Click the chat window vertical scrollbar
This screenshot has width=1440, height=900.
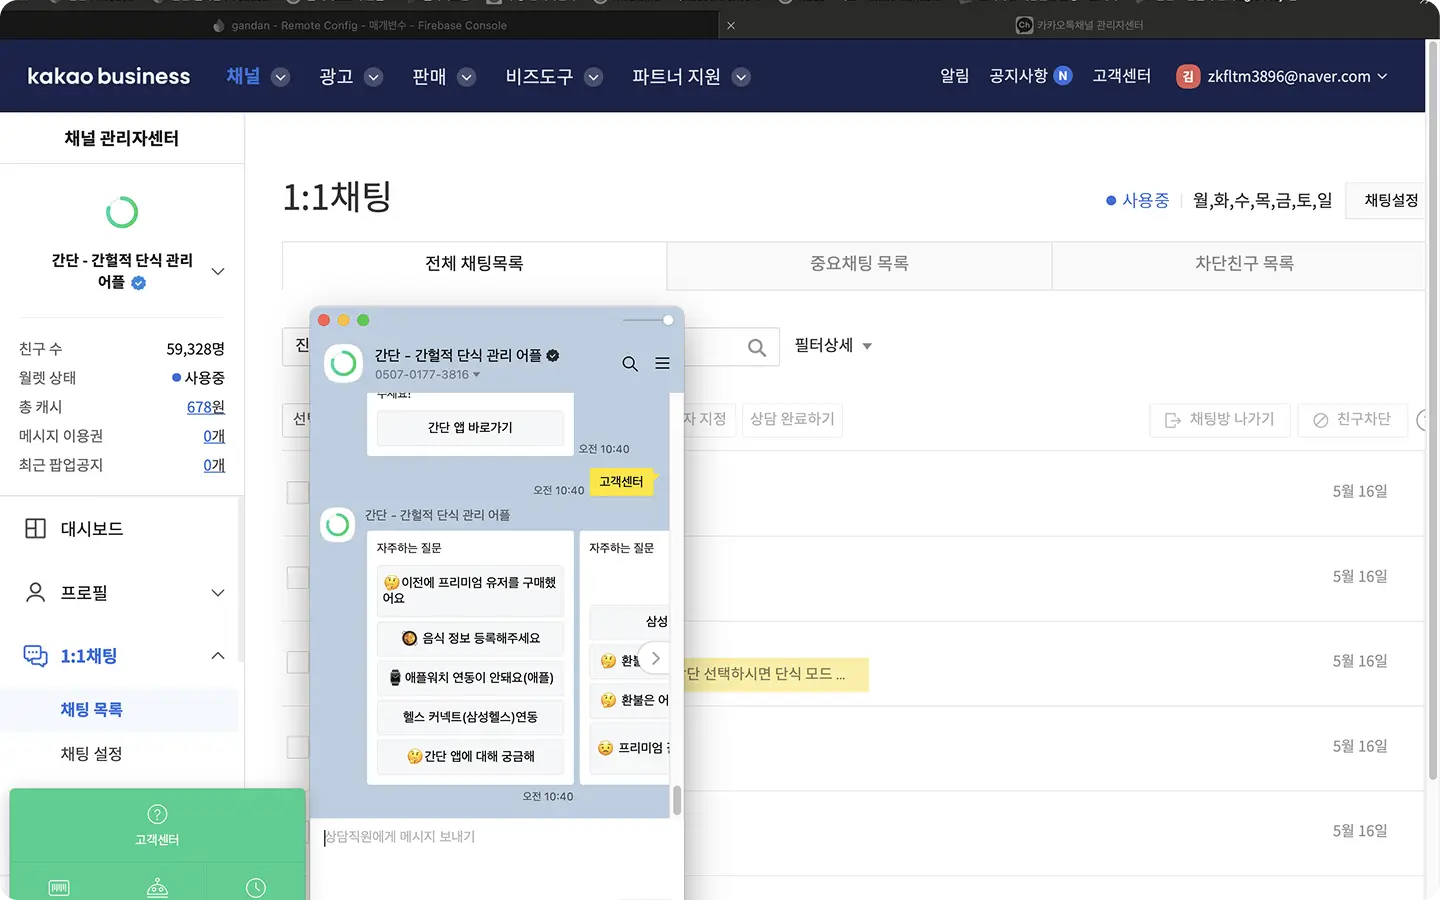[x=677, y=800]
